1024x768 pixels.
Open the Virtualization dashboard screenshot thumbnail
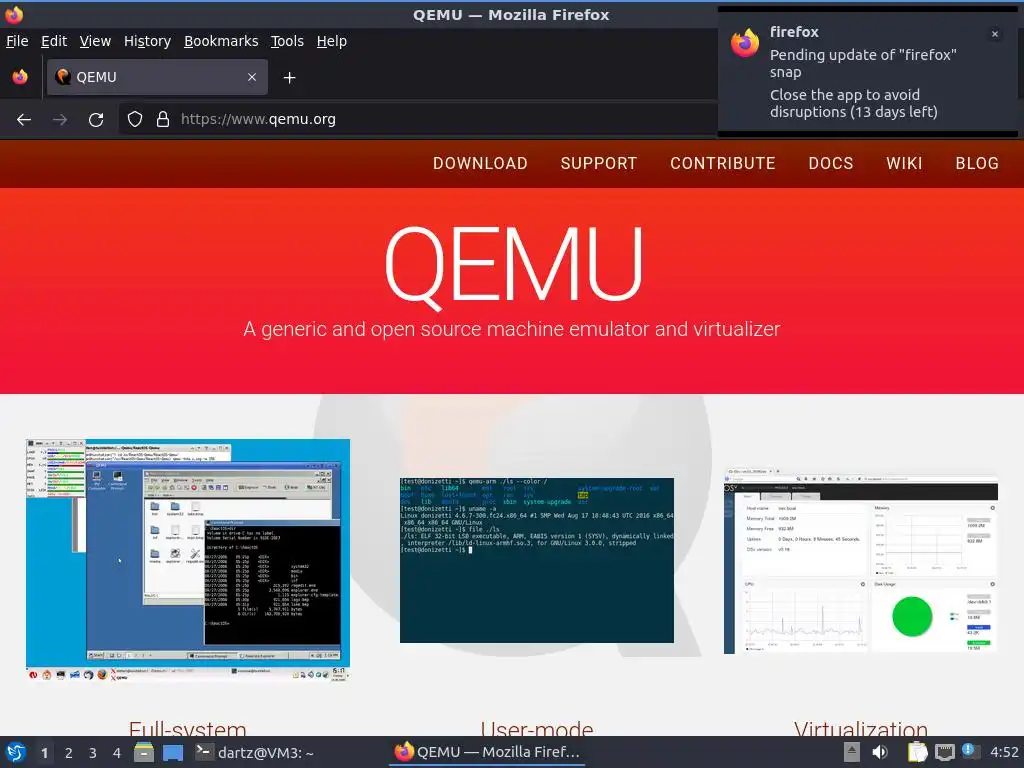[x=861, y=560]
